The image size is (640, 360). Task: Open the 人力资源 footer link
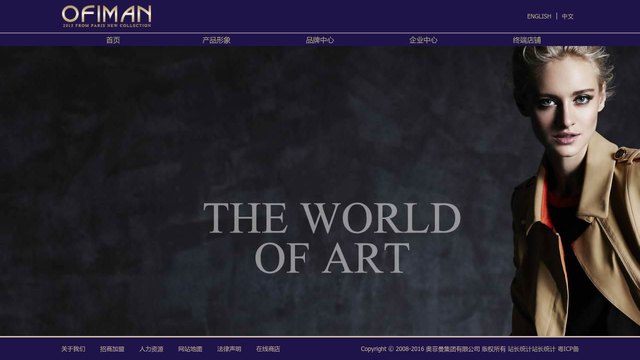pyautogui.click(x=151, y=349)
